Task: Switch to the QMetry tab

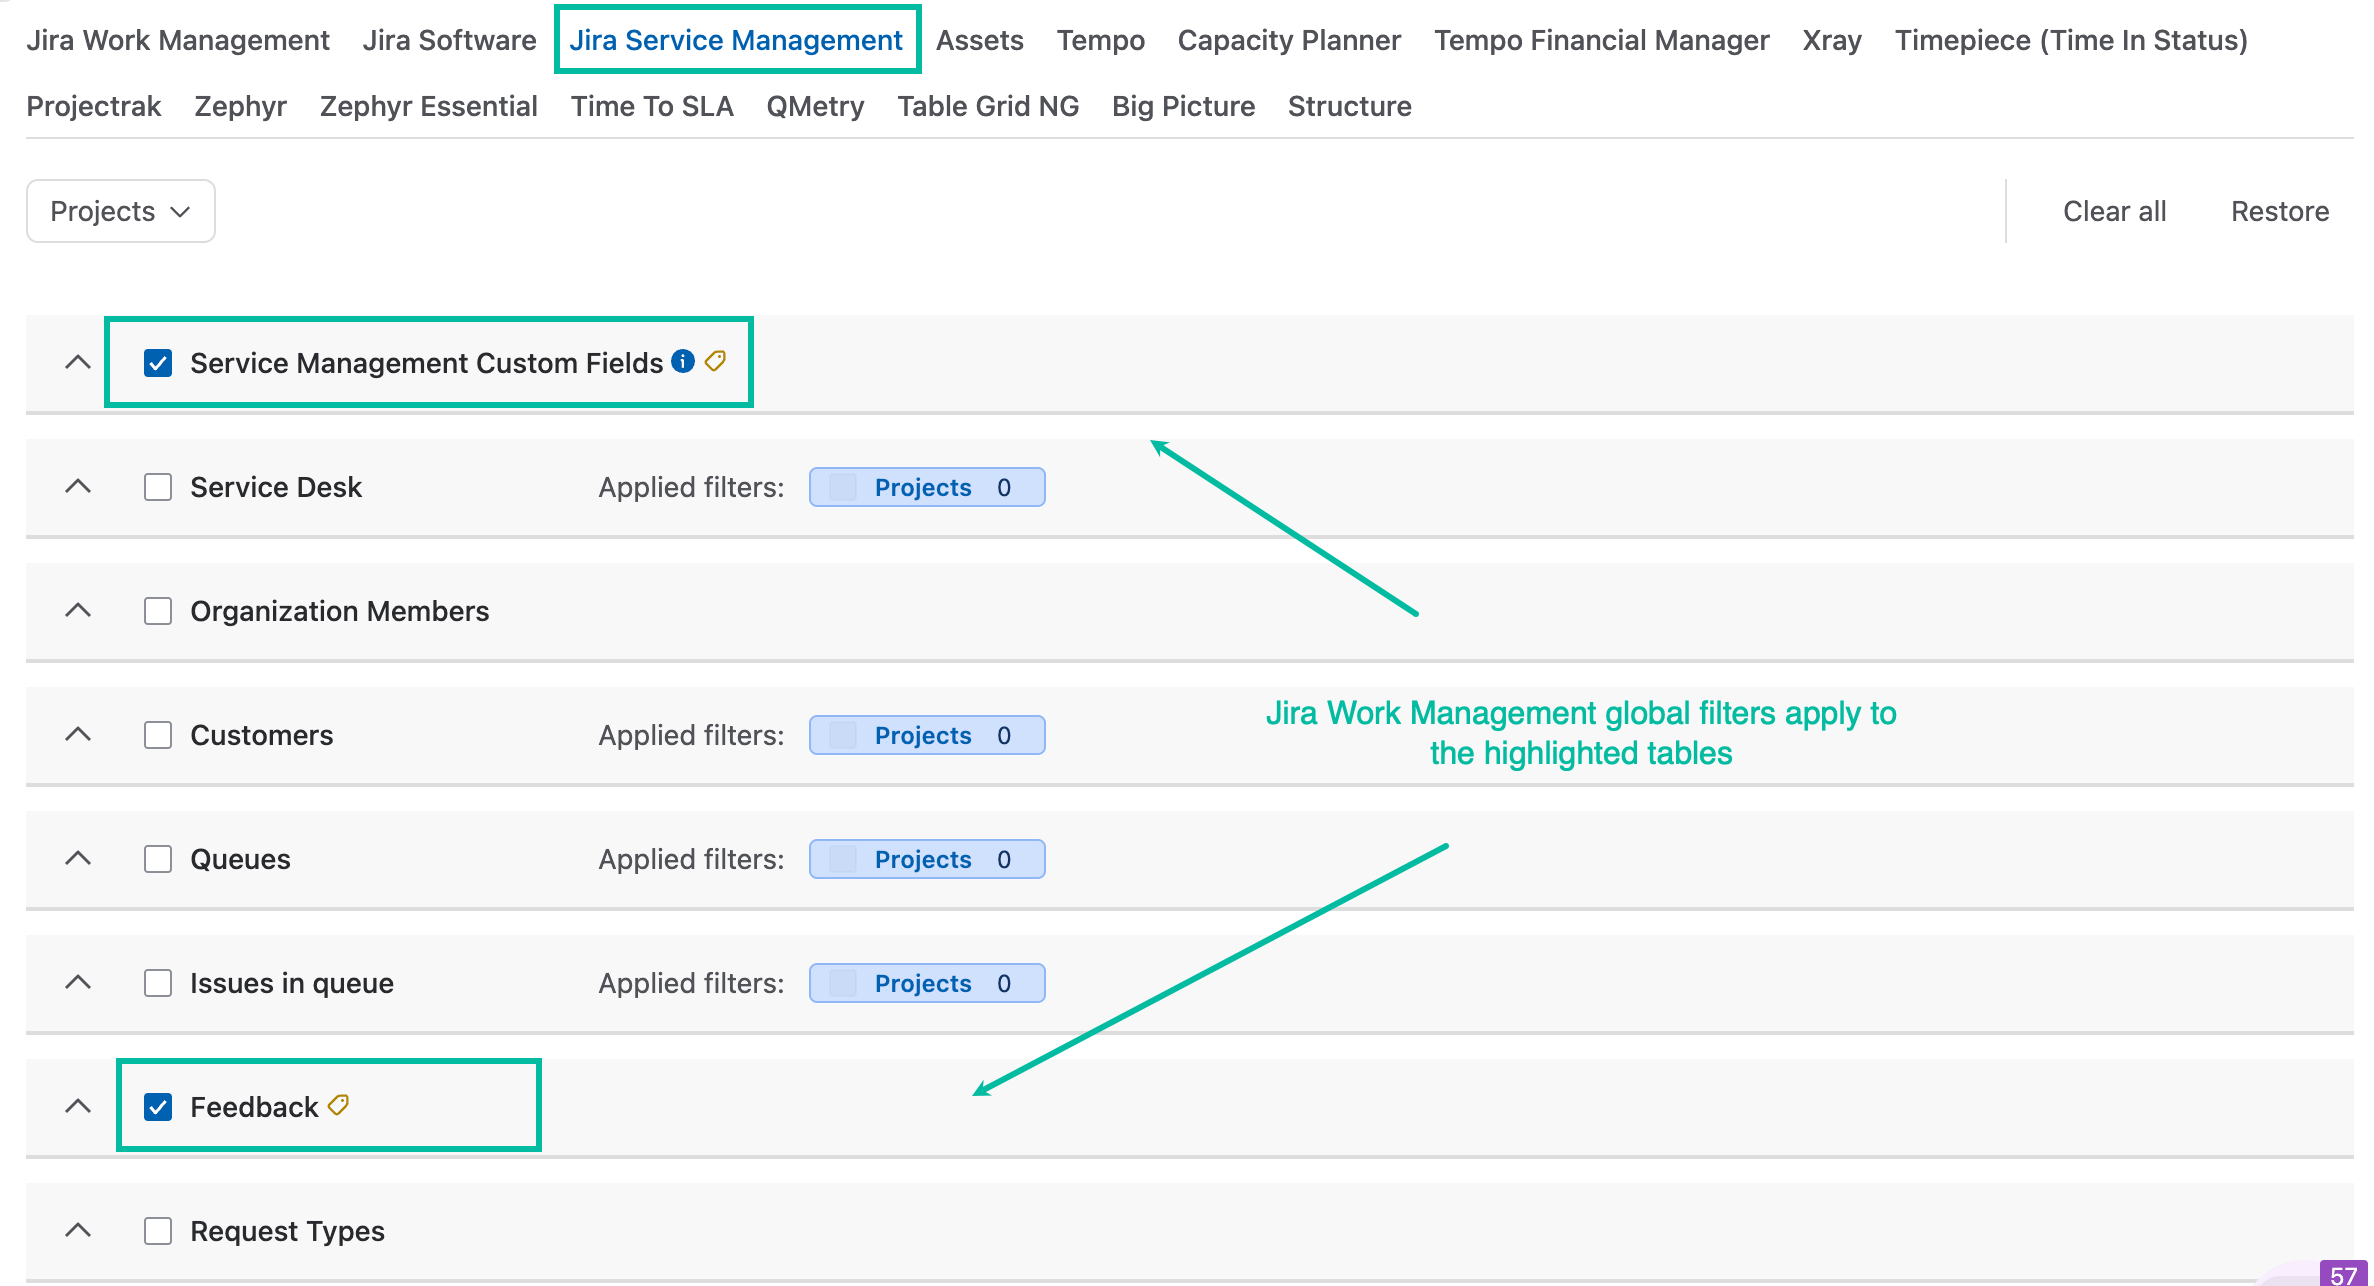Action: 815,106
